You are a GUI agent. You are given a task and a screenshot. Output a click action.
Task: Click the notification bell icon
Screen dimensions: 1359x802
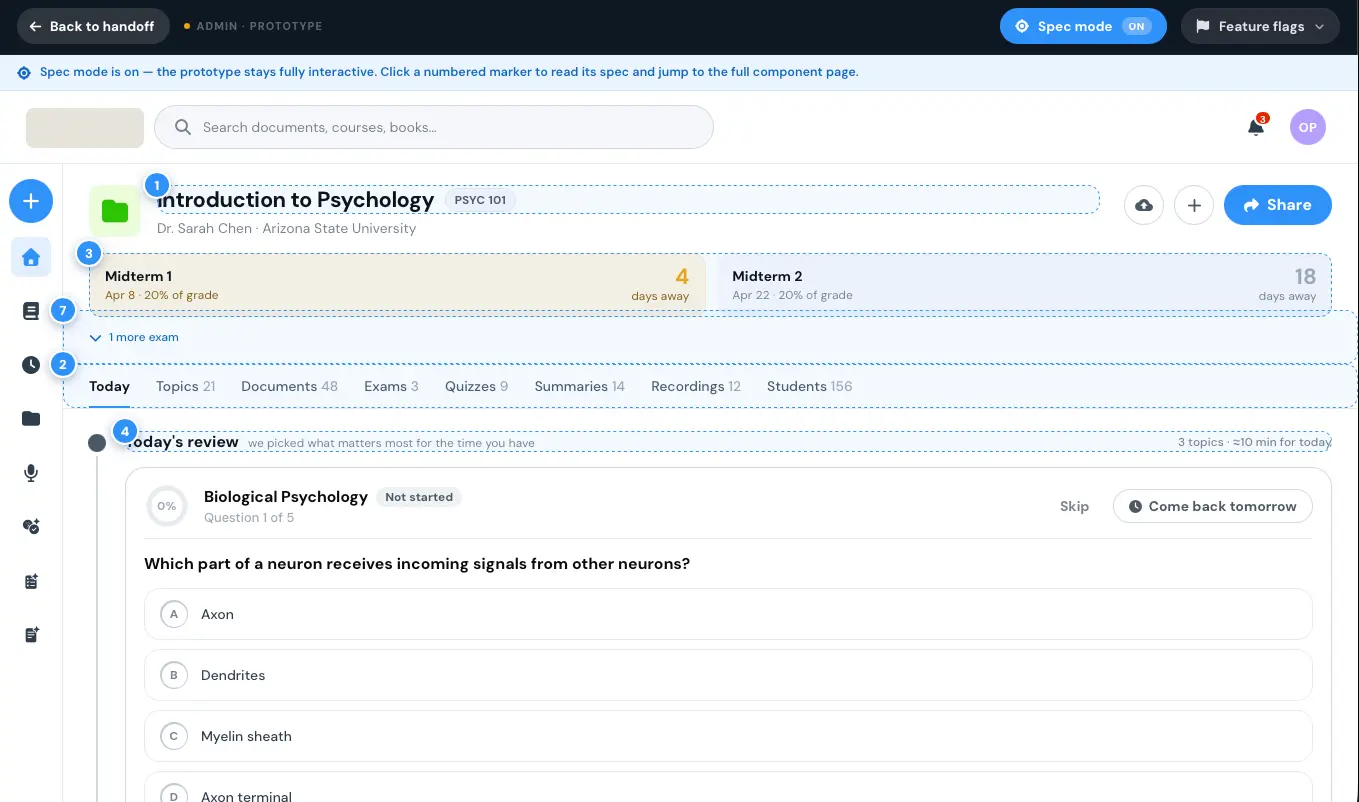click(1256, 127)
